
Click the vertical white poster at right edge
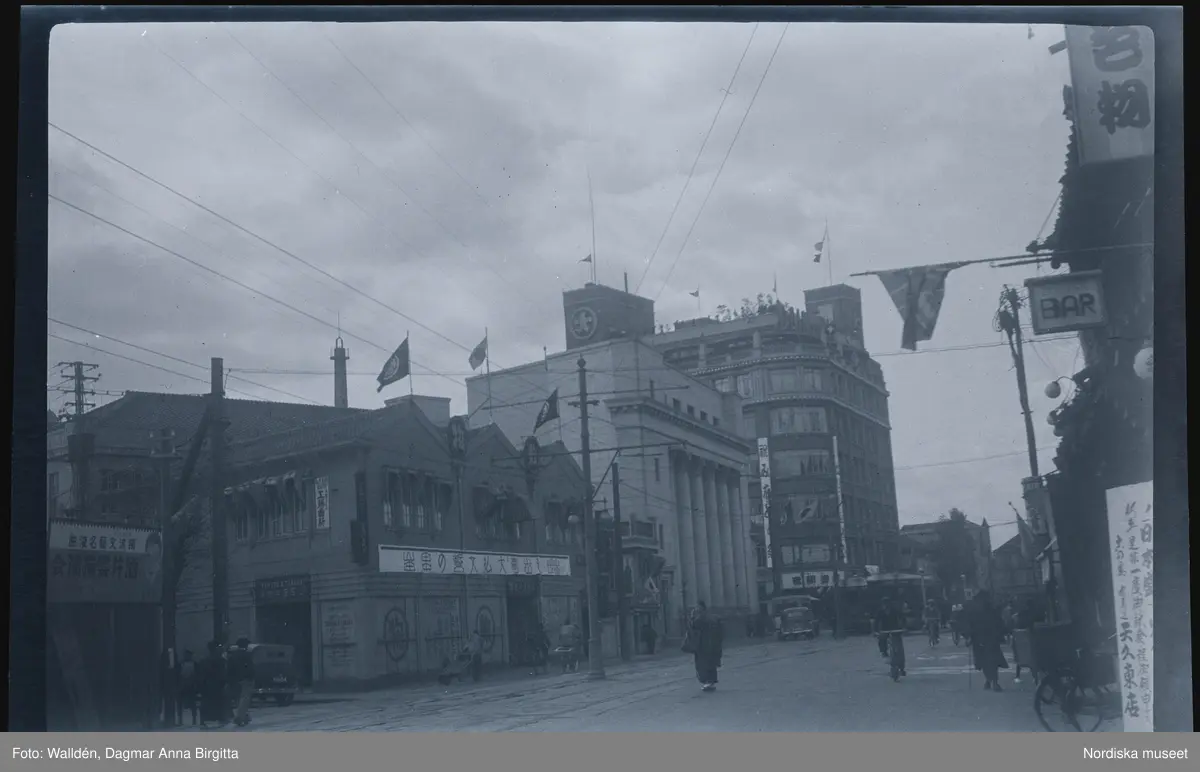(x=1130, y=603)
